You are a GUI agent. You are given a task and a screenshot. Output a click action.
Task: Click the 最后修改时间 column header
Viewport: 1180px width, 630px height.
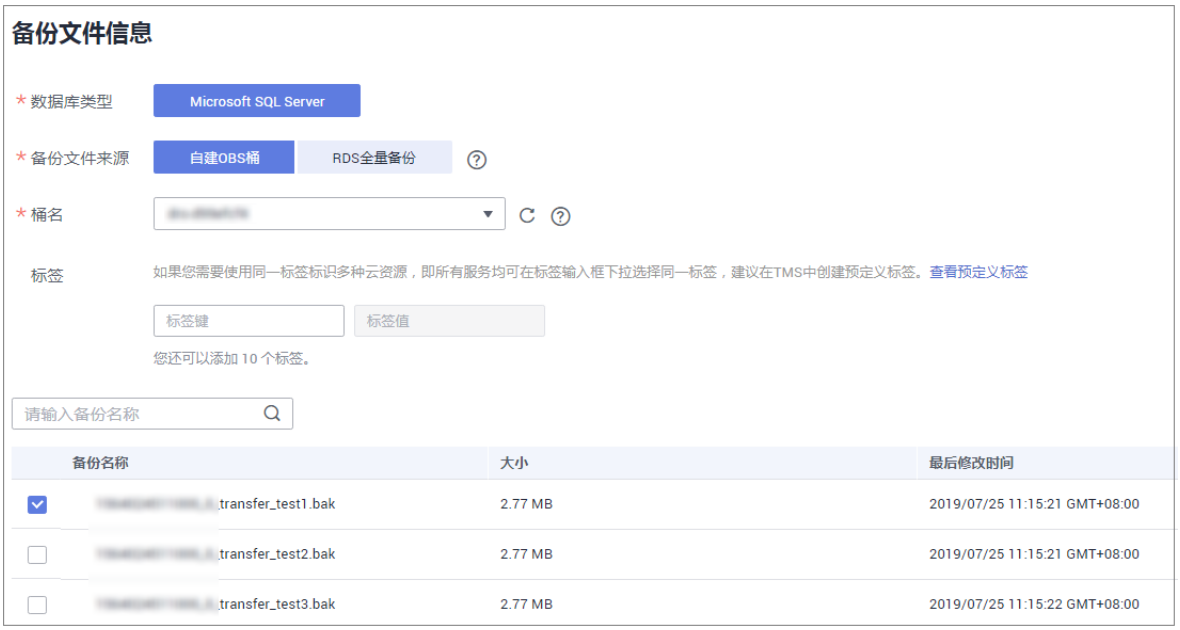[x=971, y=463]
